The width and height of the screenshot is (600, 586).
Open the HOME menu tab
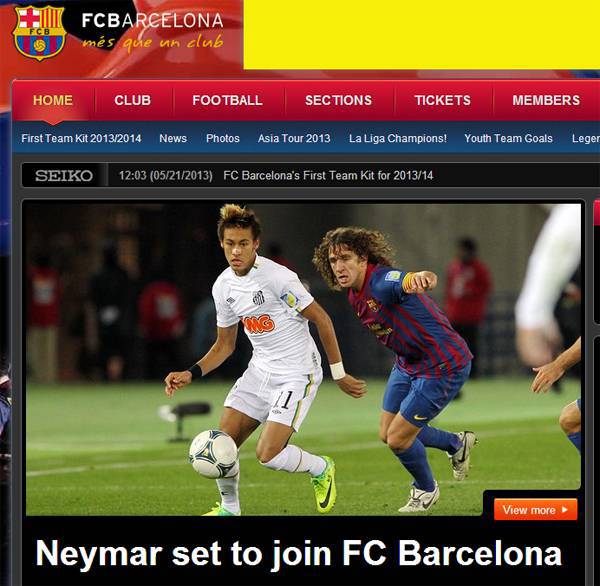point(53,100)
